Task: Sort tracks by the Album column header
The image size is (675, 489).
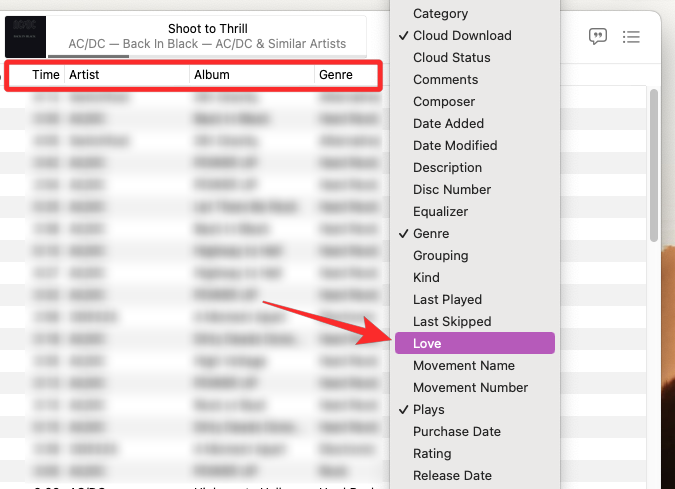Action: tap(211, 75)
